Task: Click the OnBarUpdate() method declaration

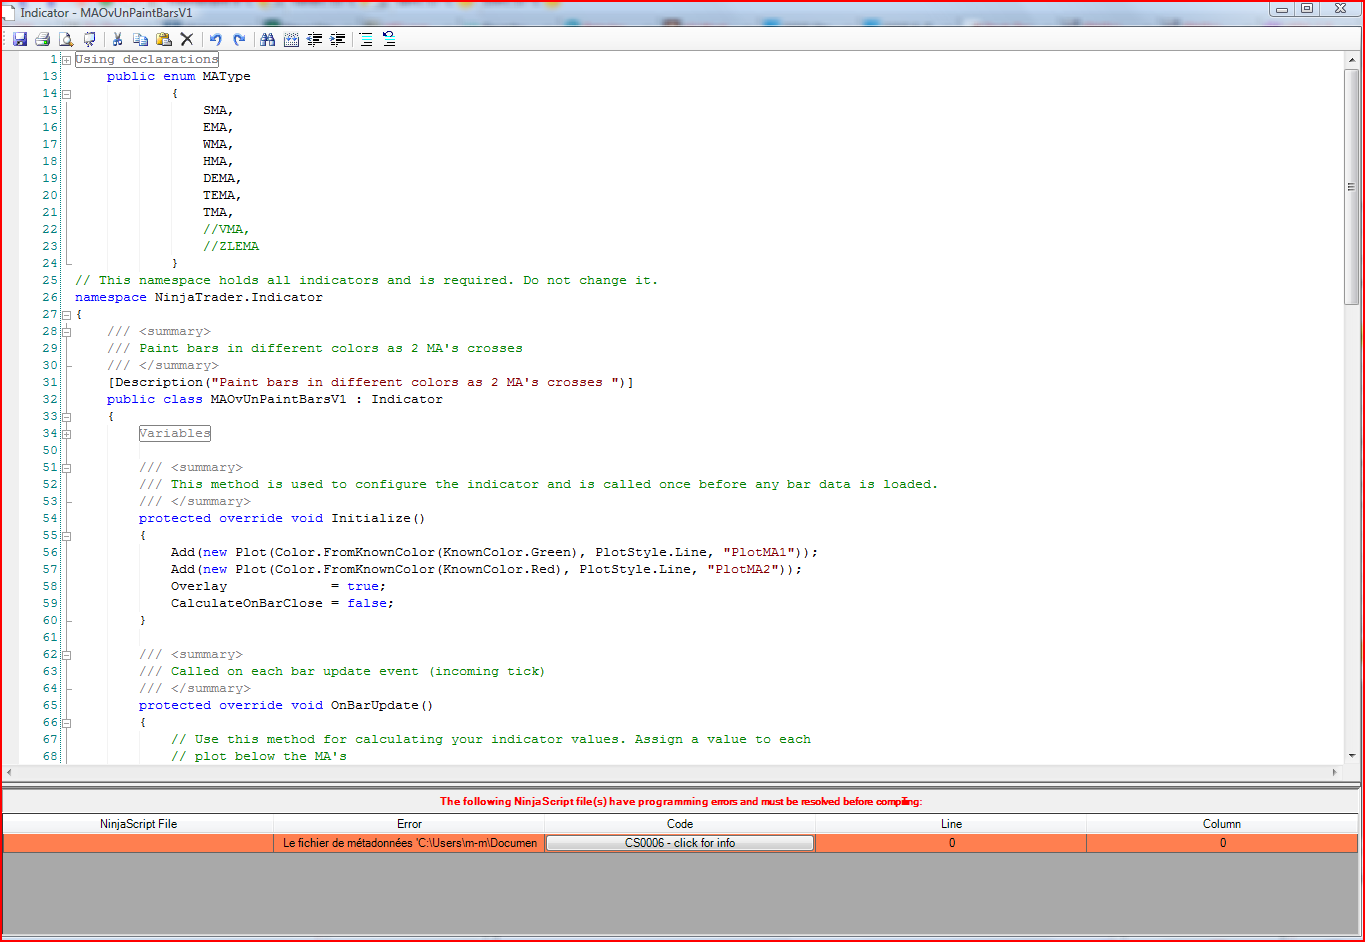Action: pyautogui.click(x=286, y=705)
